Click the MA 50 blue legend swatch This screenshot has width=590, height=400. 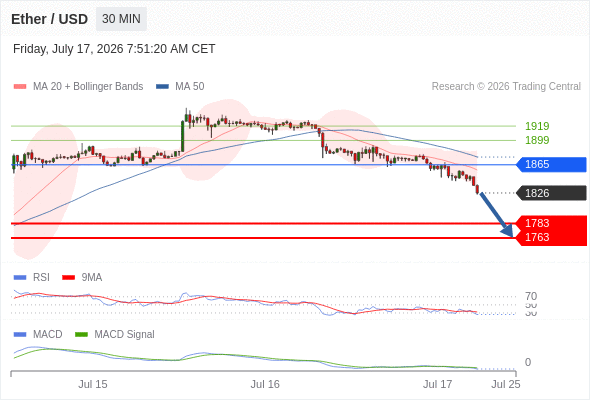(163, 87)
